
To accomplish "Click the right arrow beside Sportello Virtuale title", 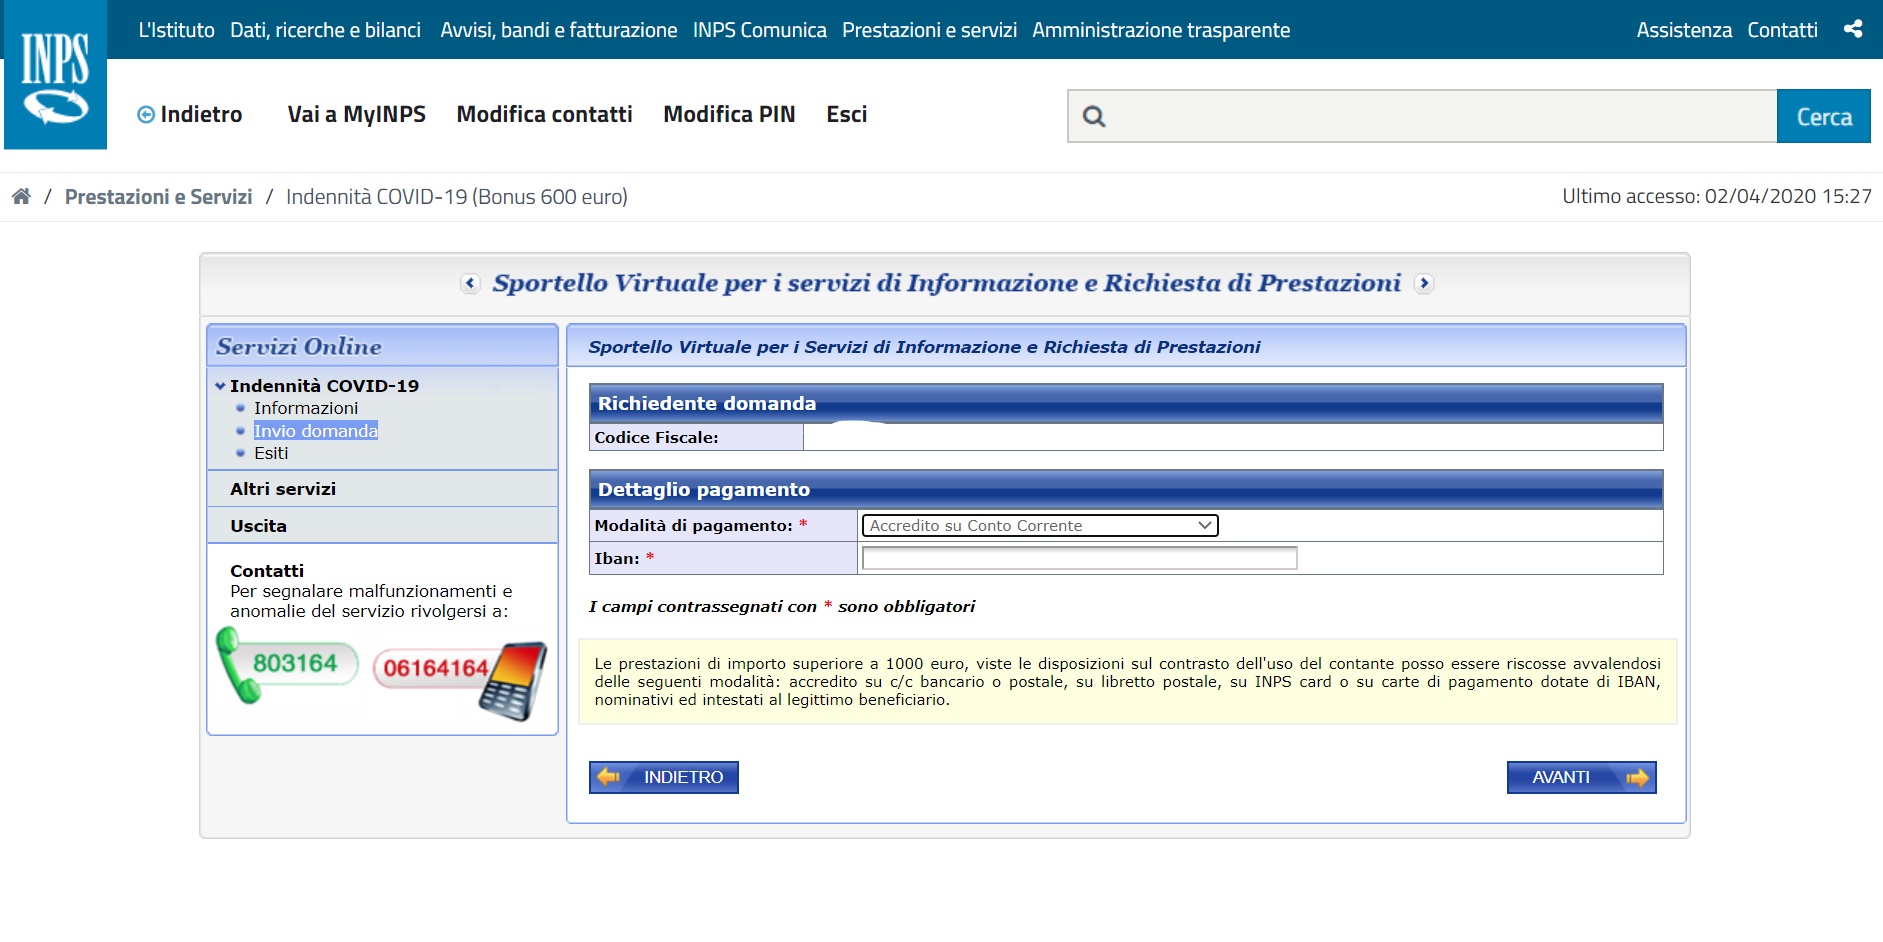I will coord(1424,283).
